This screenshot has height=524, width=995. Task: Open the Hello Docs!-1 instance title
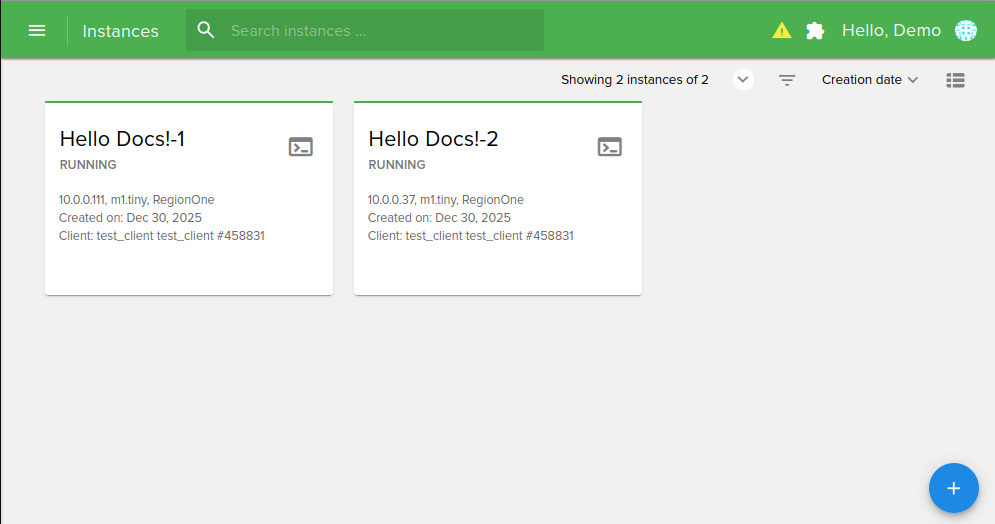coord(122,139)
